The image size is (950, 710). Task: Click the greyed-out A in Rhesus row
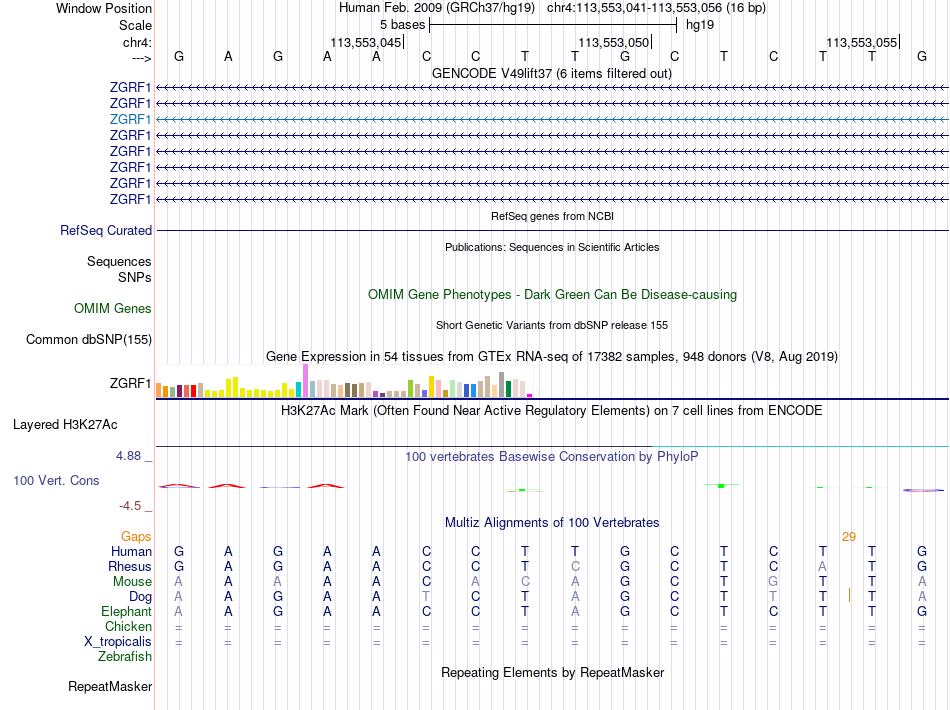[822, 566]
